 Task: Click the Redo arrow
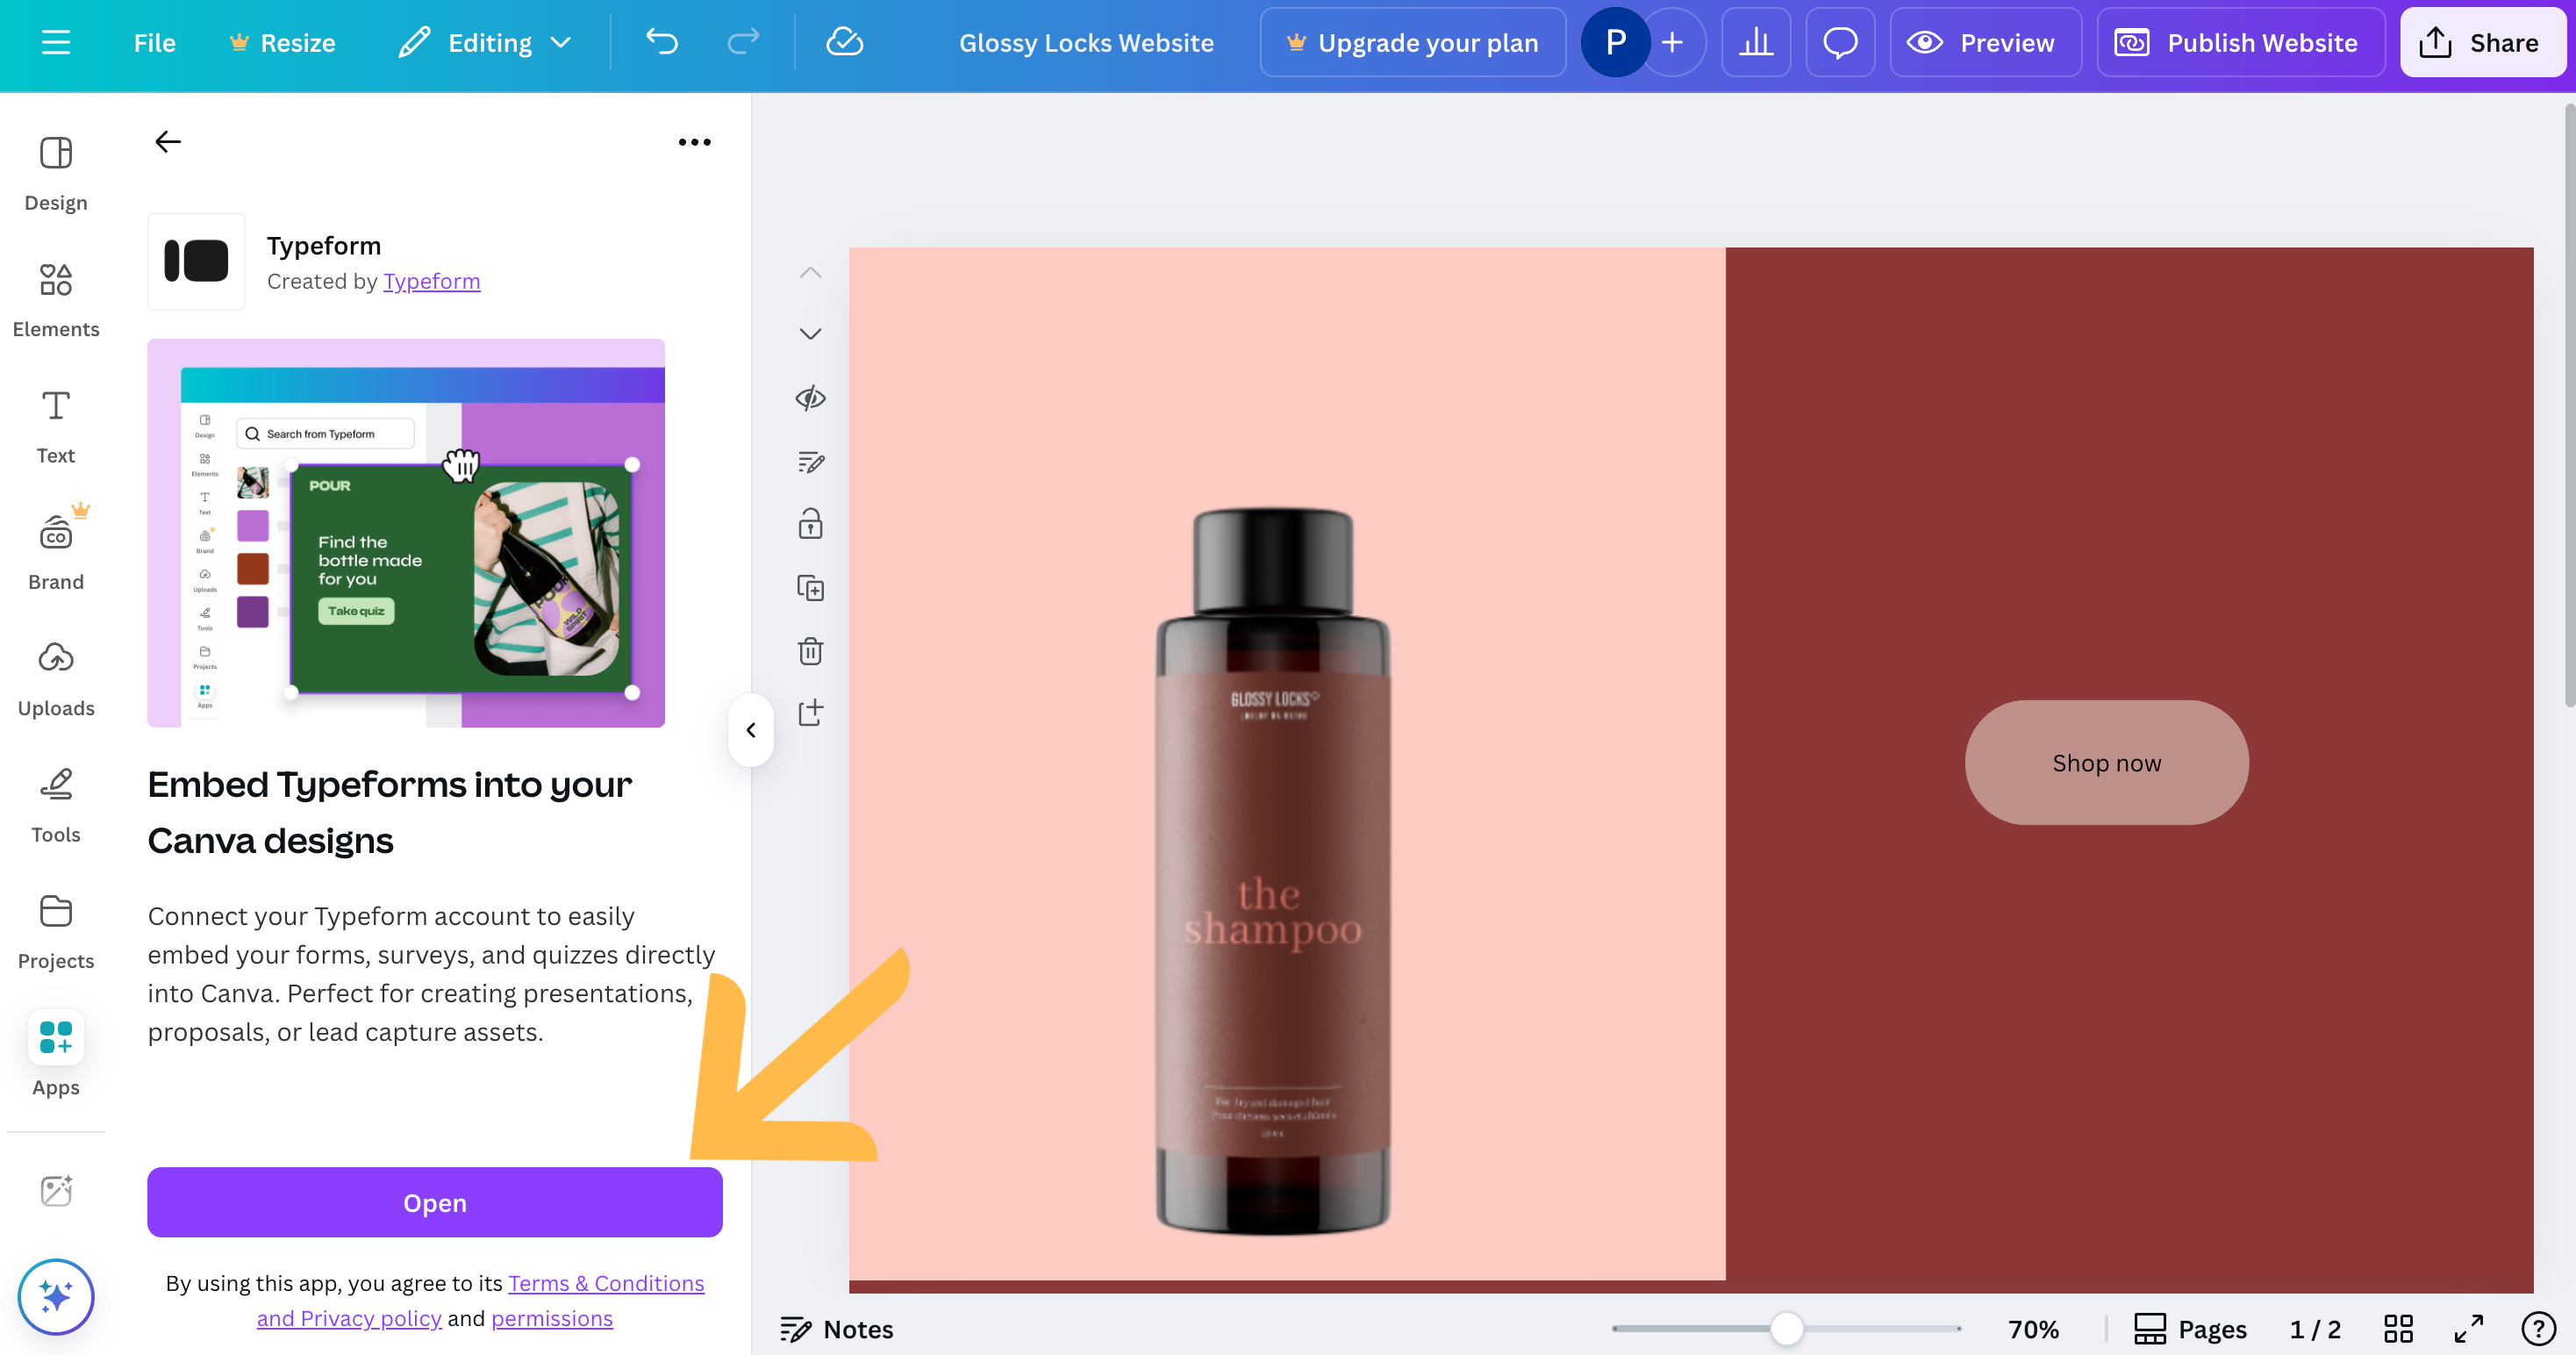tap(742, 42)
